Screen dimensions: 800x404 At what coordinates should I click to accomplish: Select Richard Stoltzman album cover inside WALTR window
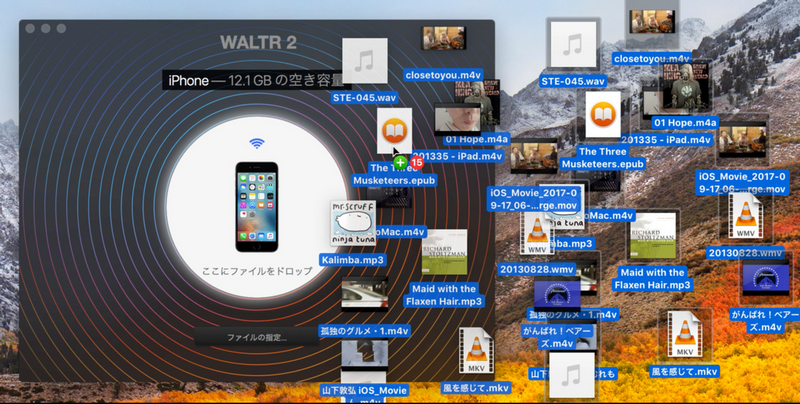click(x=444, y=252)
